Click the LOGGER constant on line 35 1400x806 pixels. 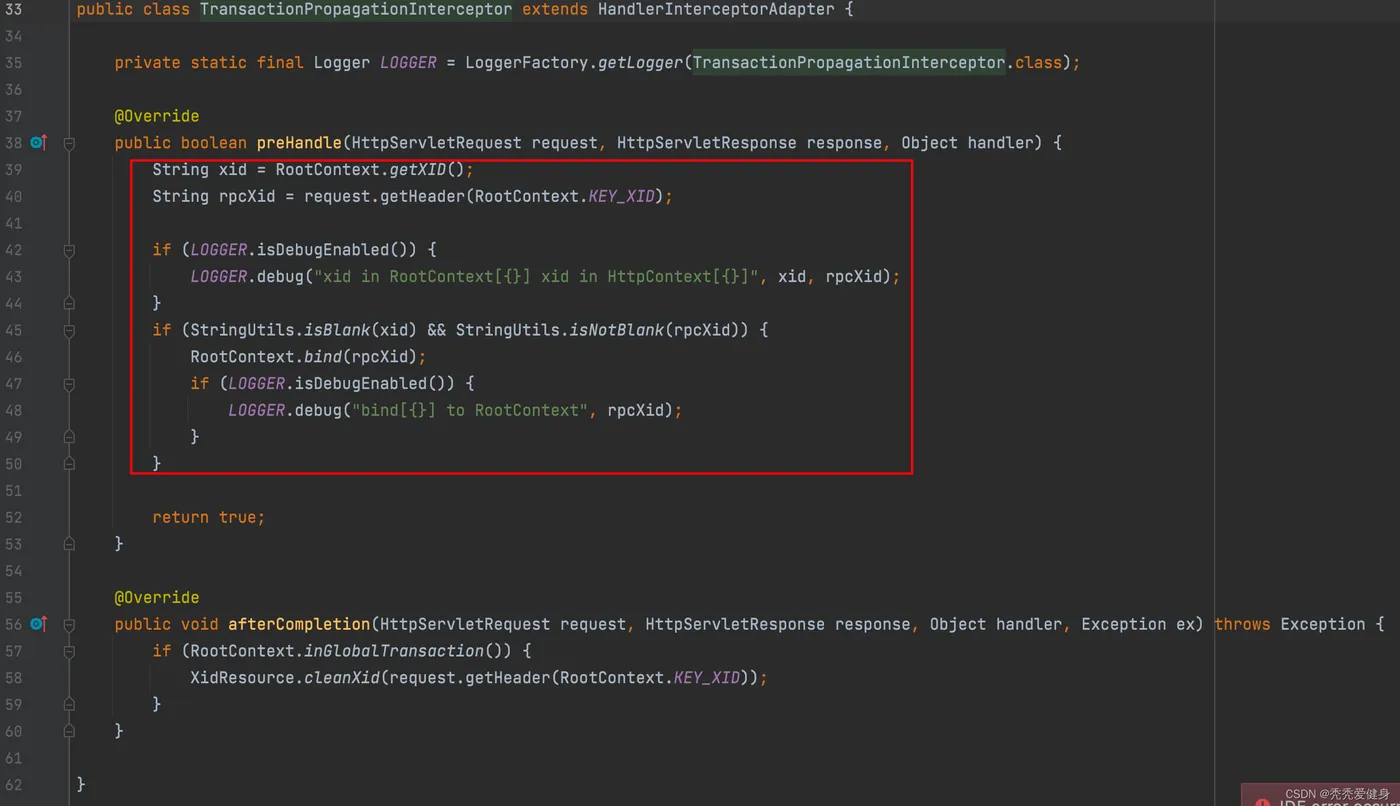408,62
